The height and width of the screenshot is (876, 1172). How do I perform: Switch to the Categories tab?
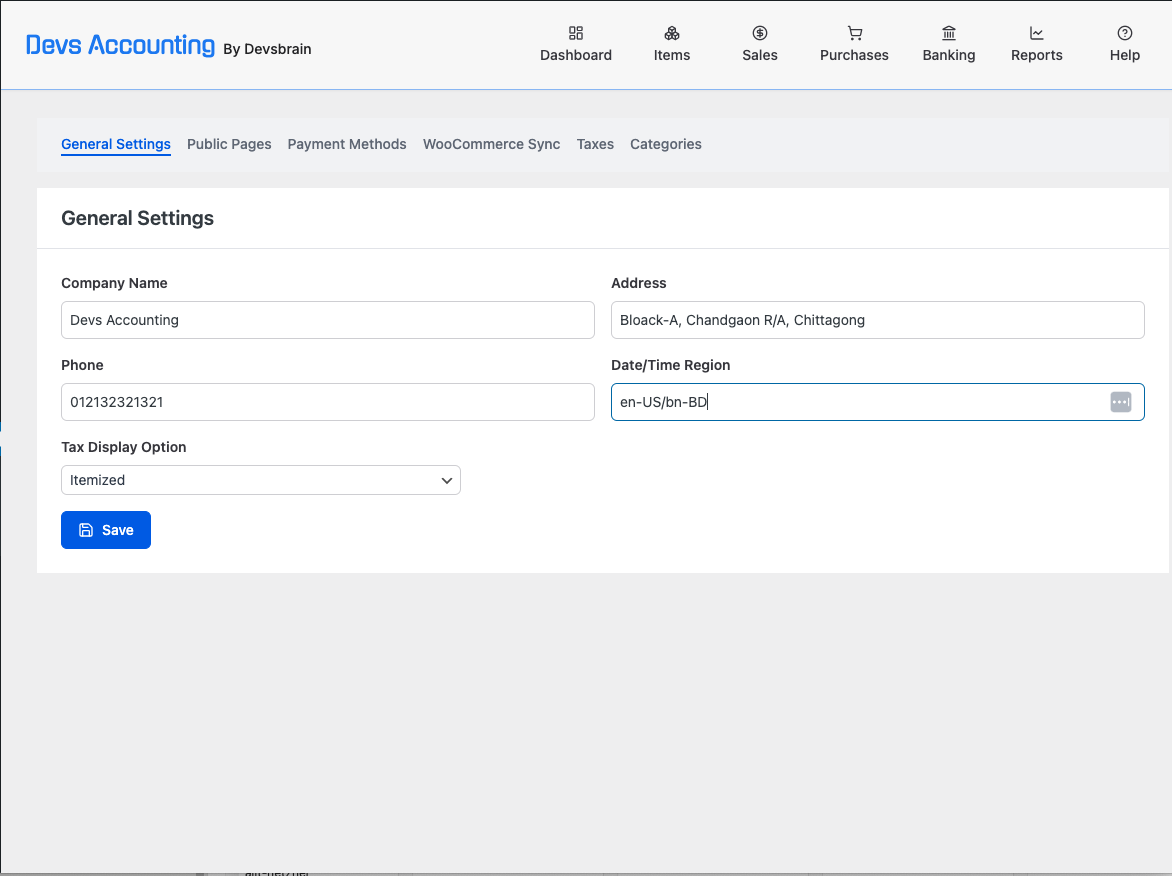[665, 144]
